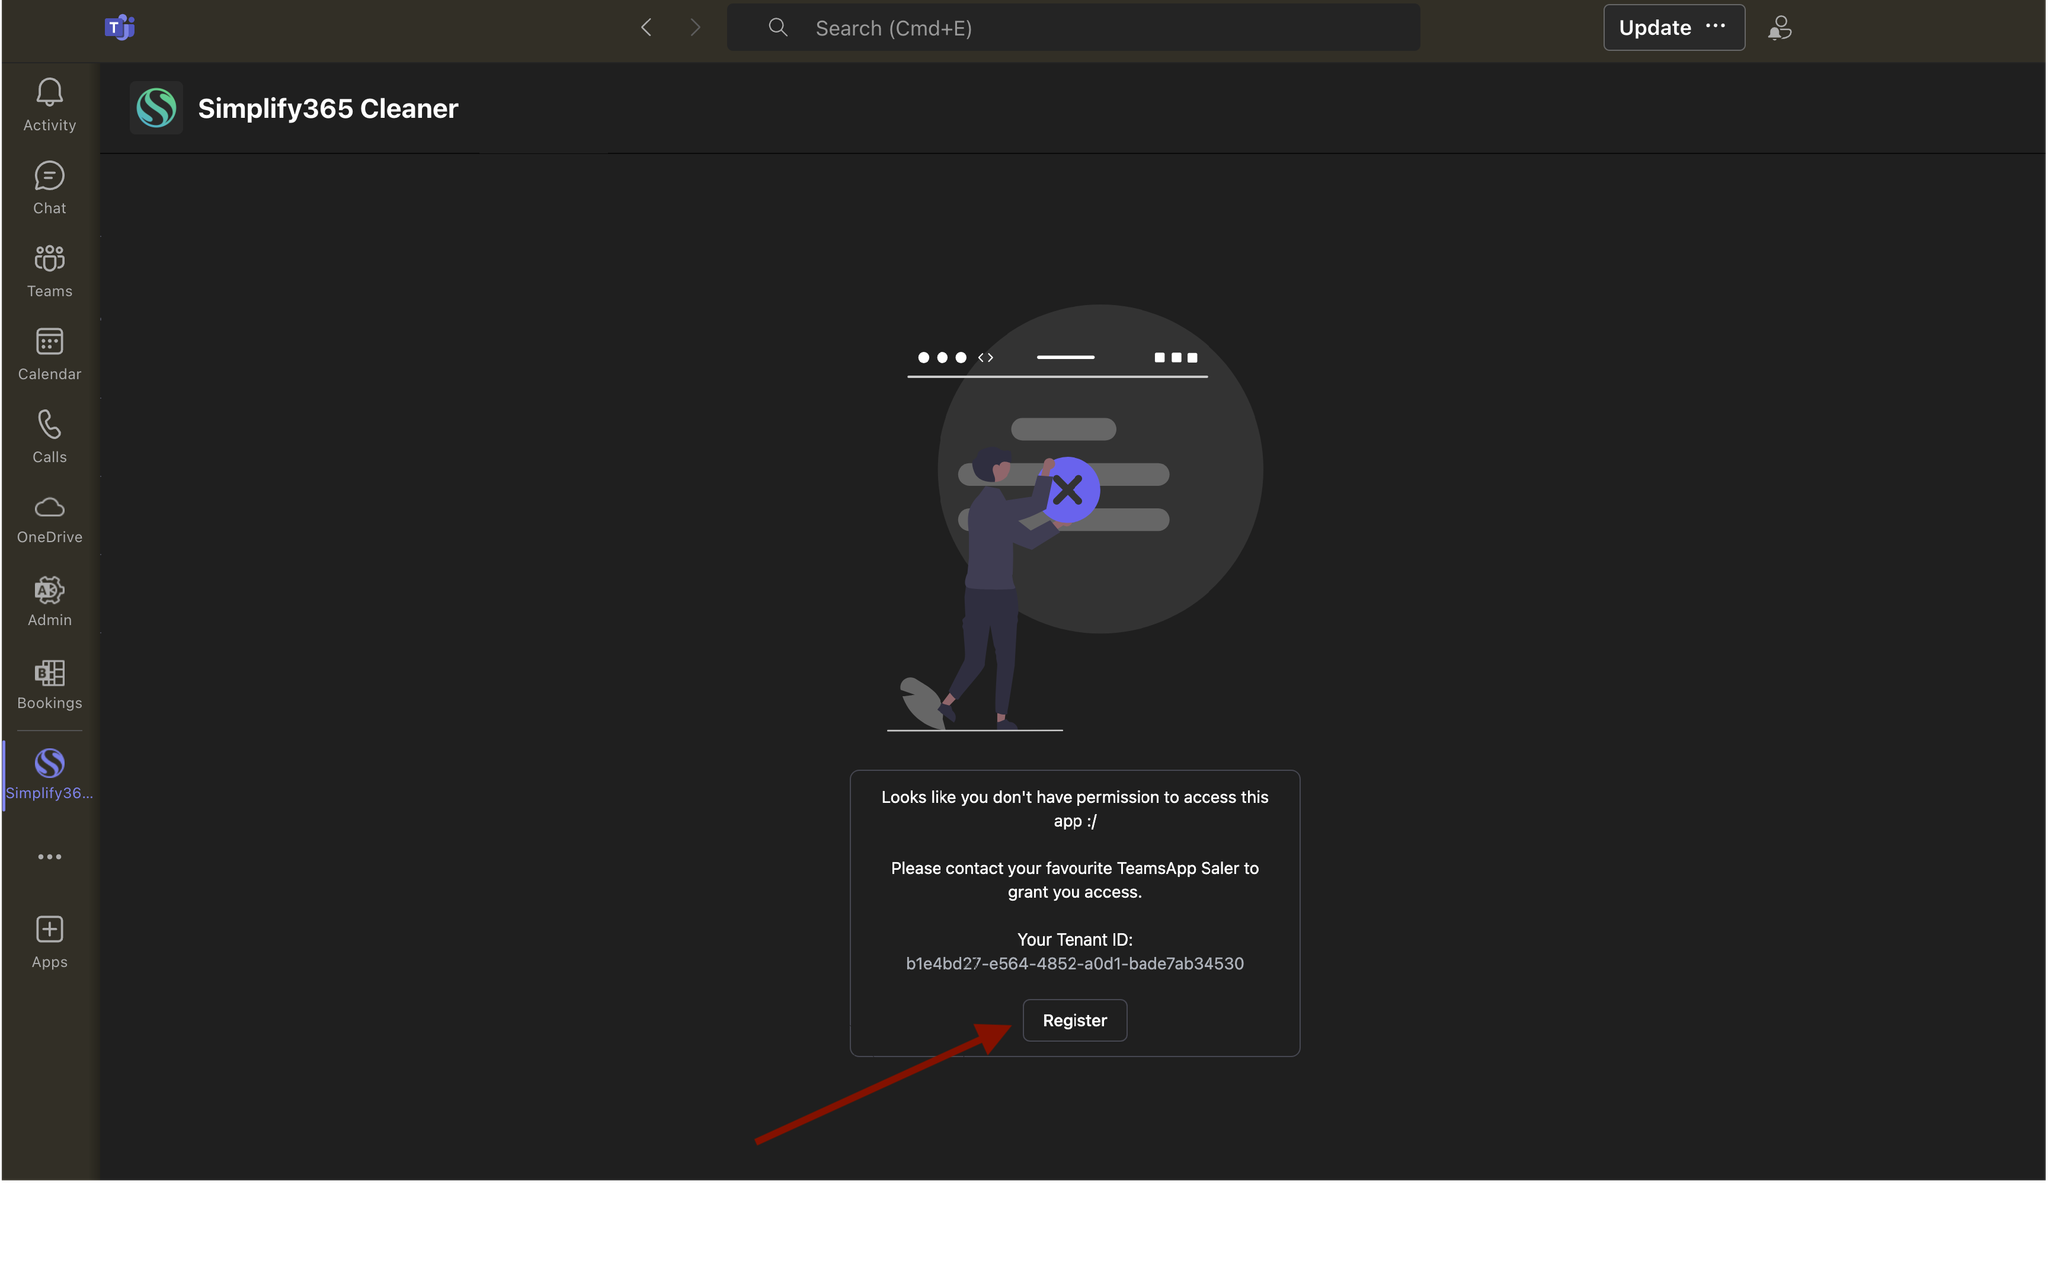This screenshot has width=2048, height=1281.
Task: Click the 'Your Tenant ID:' label
Action: pos(1074,939)
